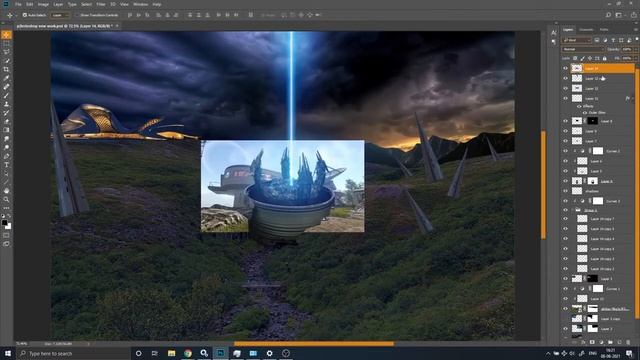Collapse the Group 1 folder arrow
Screen dimensions: 640x360
[x=573, y=210]
